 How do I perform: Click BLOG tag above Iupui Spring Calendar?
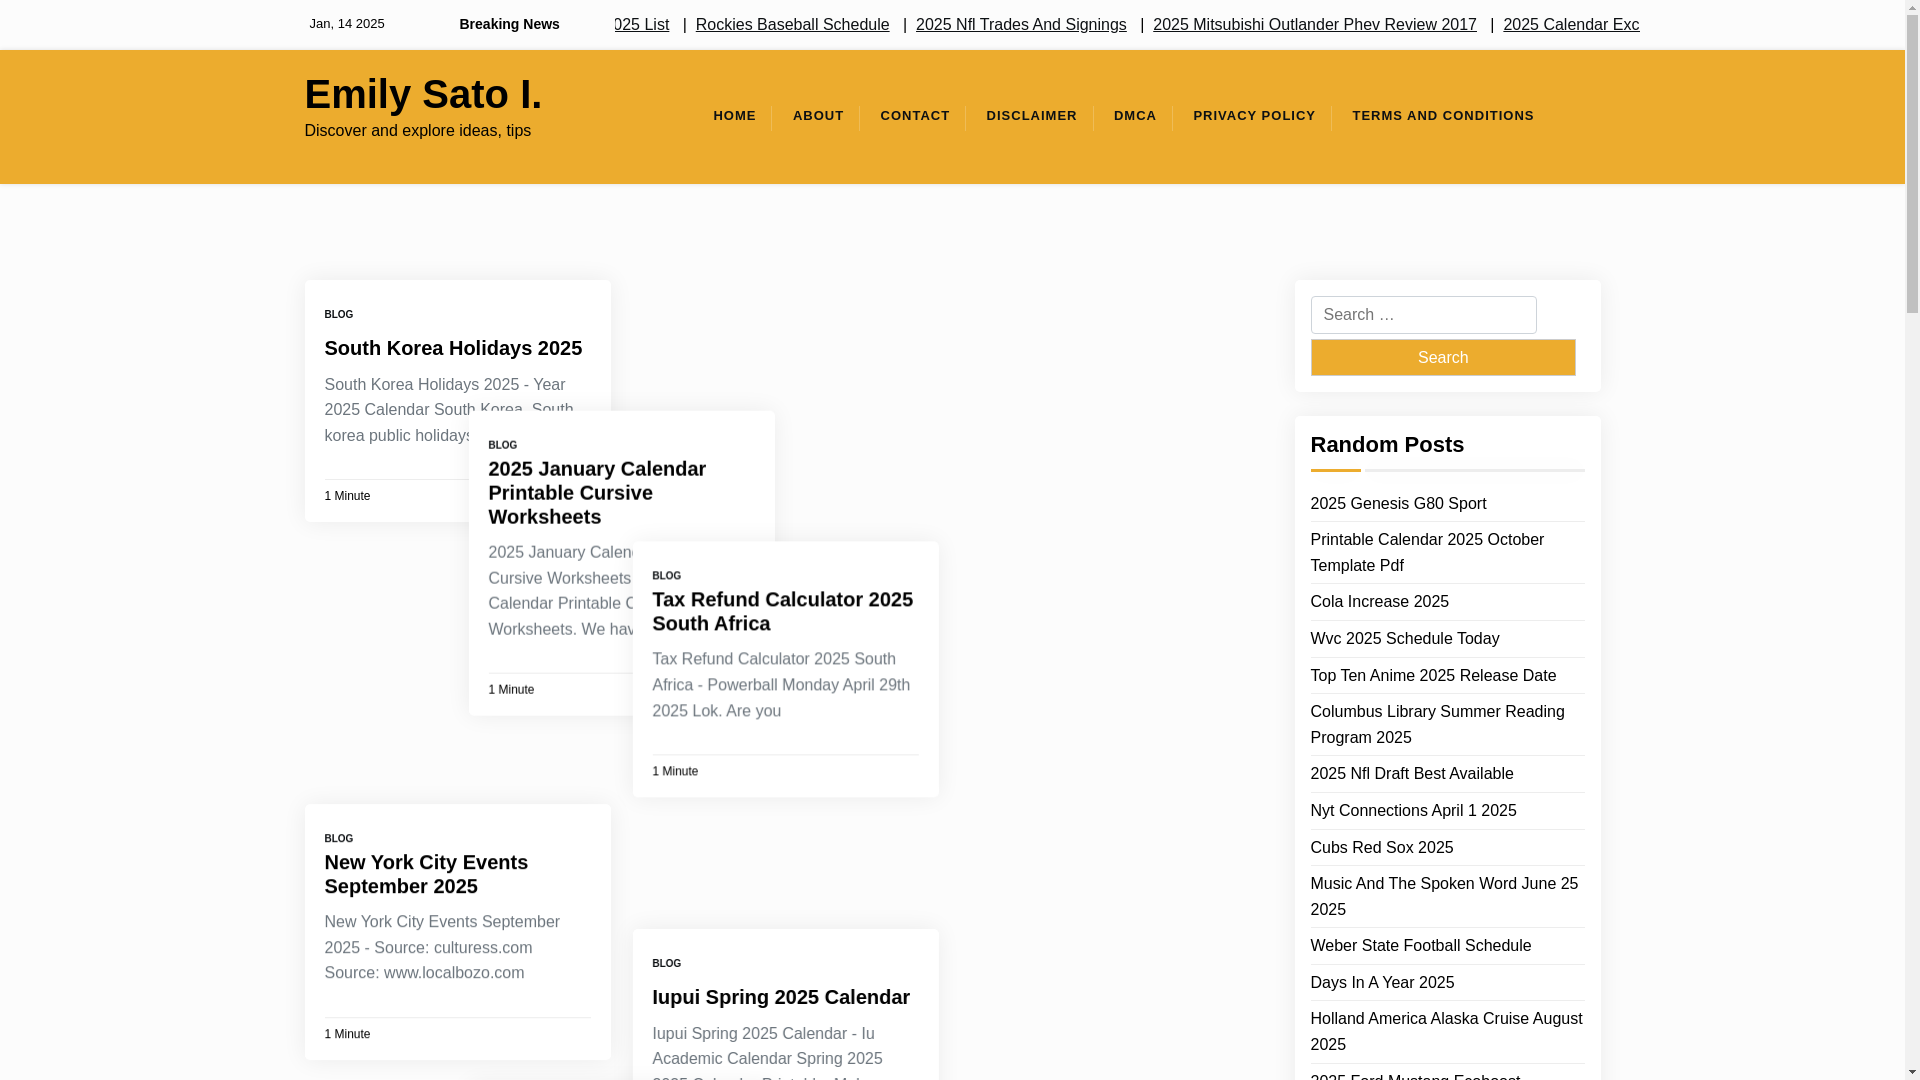[x=666, y=964]
